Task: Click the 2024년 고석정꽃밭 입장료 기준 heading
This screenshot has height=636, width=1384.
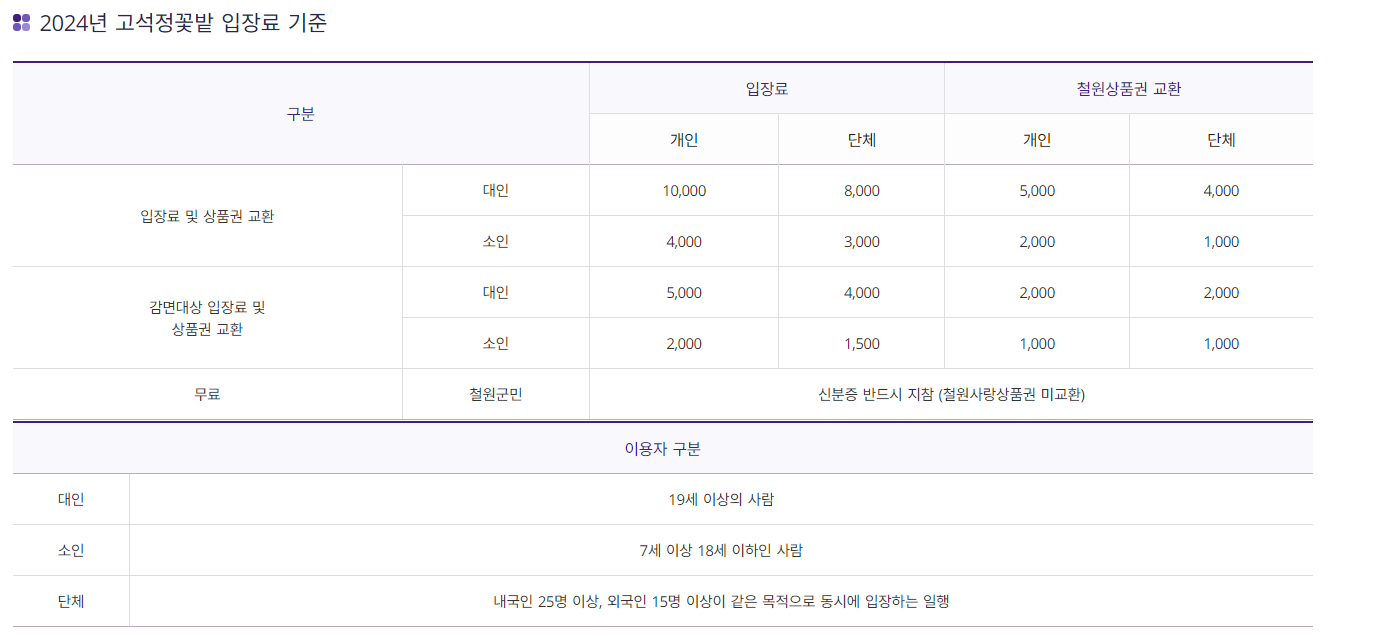Action: pyautogui.click(x=183, y=23)
